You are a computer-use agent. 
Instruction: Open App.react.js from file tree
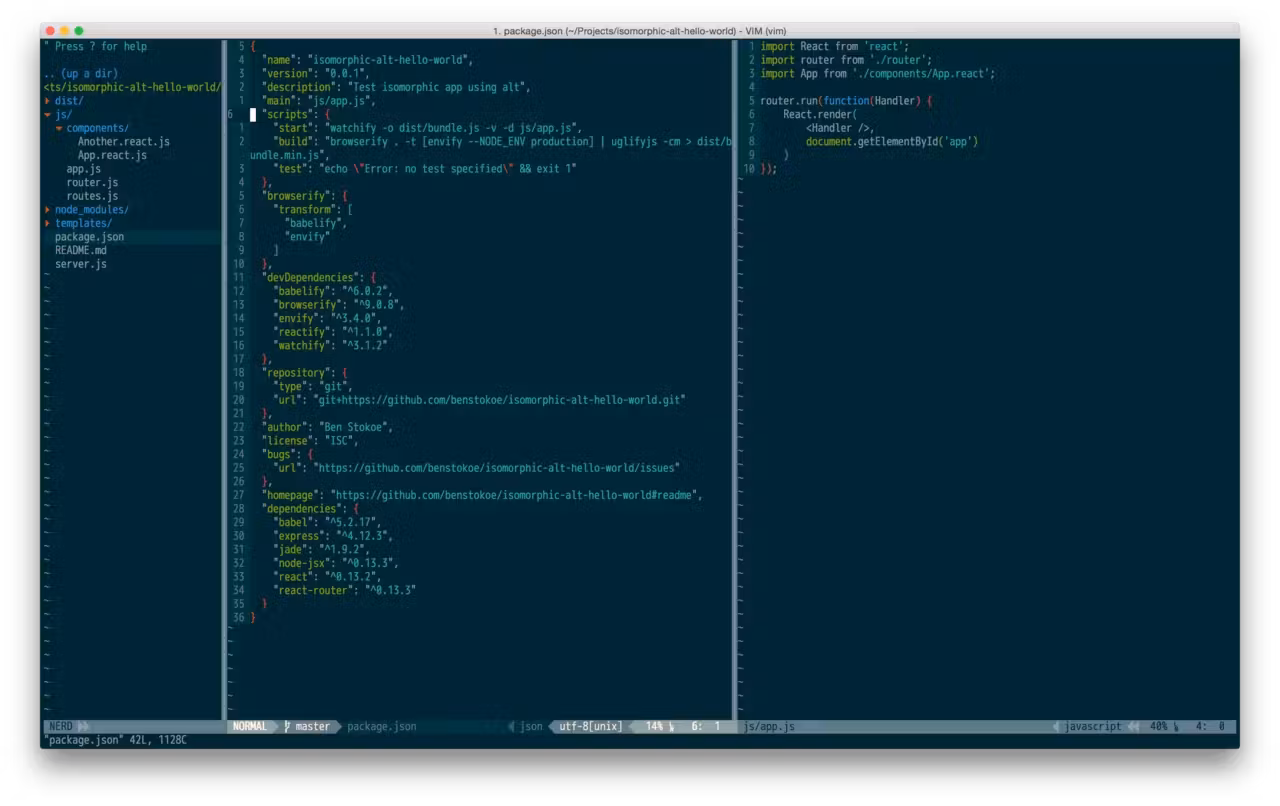click(112, 156)
